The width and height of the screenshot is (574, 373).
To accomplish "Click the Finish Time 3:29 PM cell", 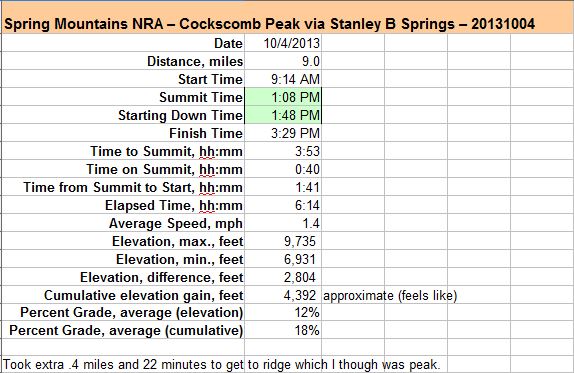I will pos(283,133).
